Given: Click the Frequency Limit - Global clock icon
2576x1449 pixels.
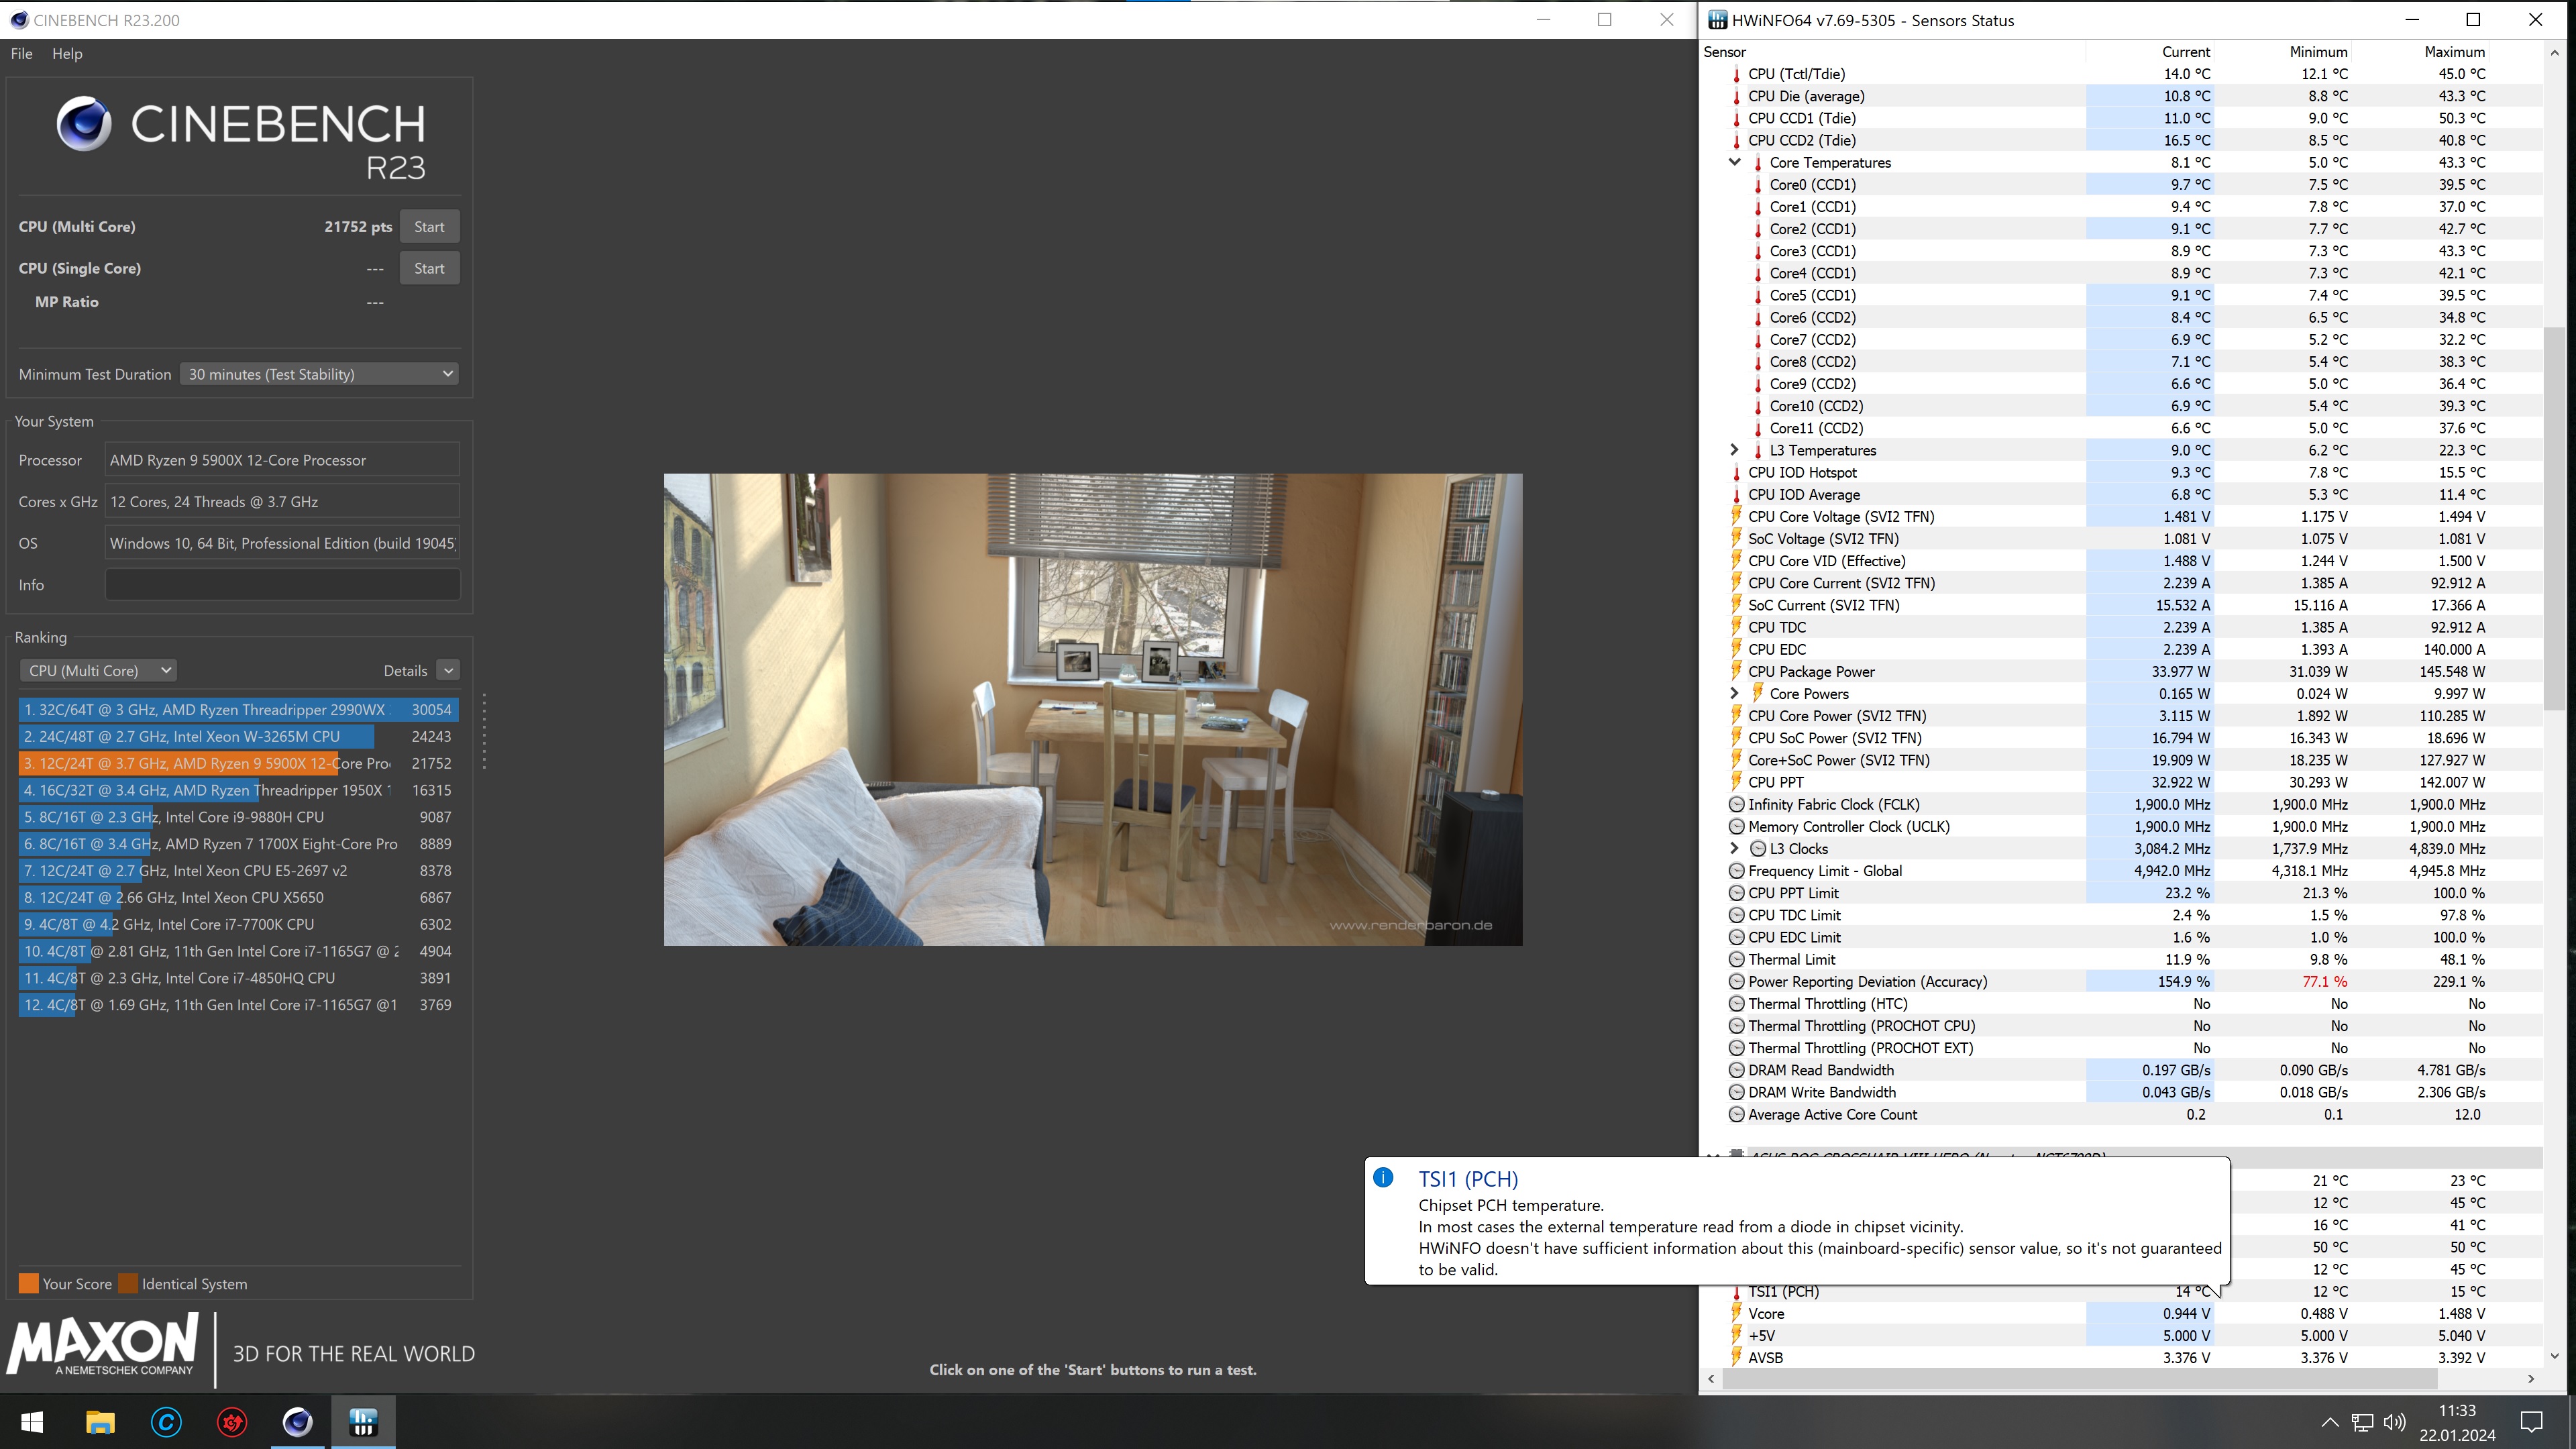Looking at the screenshot, I should click(x=1737, y=871).
